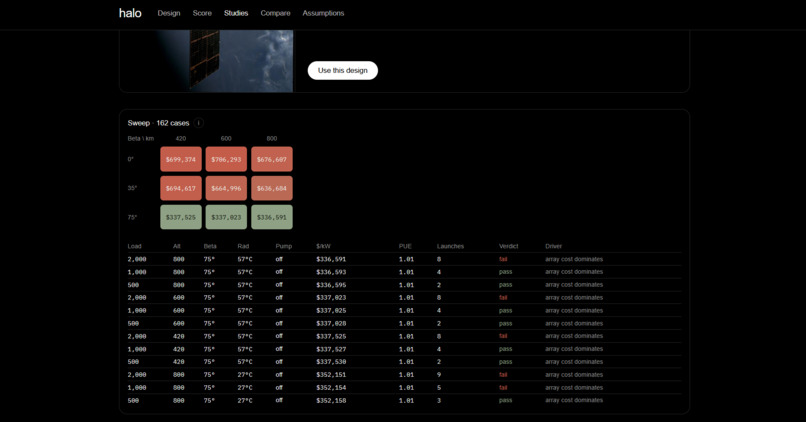The width and height of the screenshot is (806, 422).
Task: Click the $352,154 table value
Action: pos(331,388)
